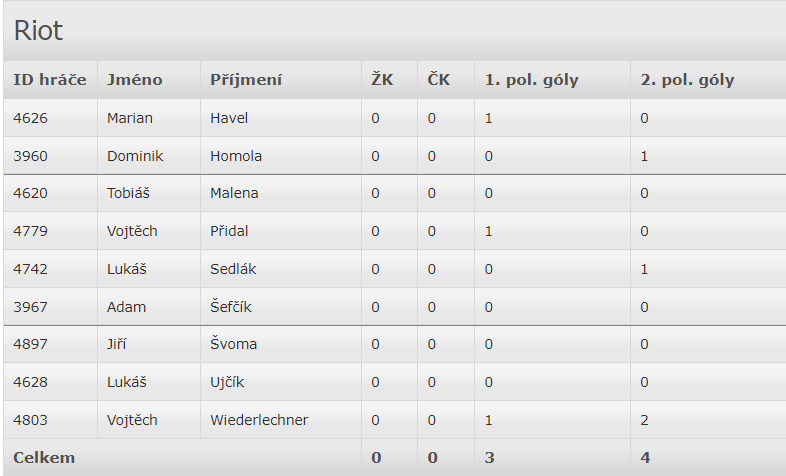Viewport: 786px width, 476px height.
Task: Click the surname Wiederlechner
Action: coord(259,420)
